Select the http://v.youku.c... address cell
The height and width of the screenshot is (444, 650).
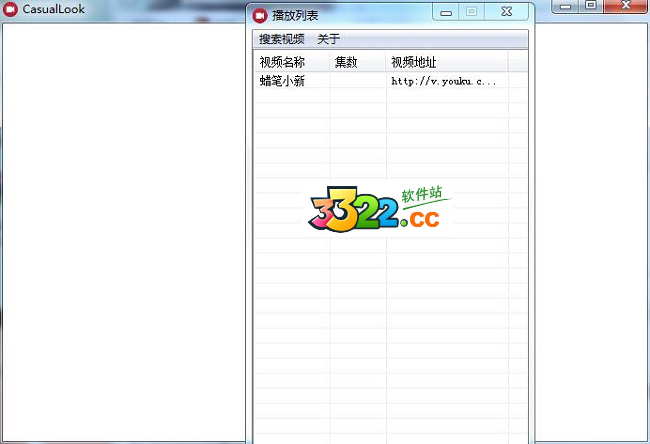pos(444,81)
